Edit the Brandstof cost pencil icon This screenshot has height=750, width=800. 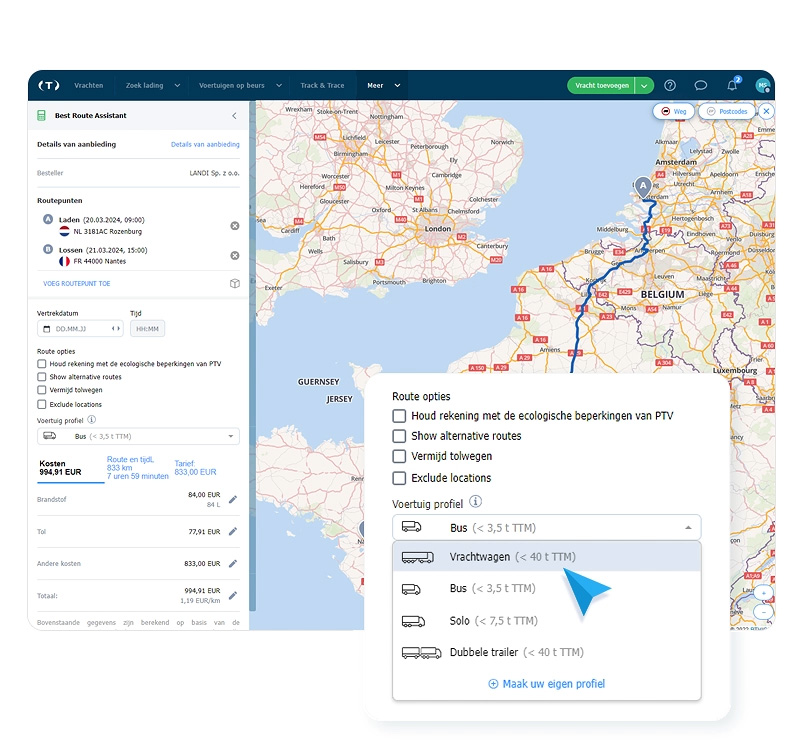click(x=233, y=499)
